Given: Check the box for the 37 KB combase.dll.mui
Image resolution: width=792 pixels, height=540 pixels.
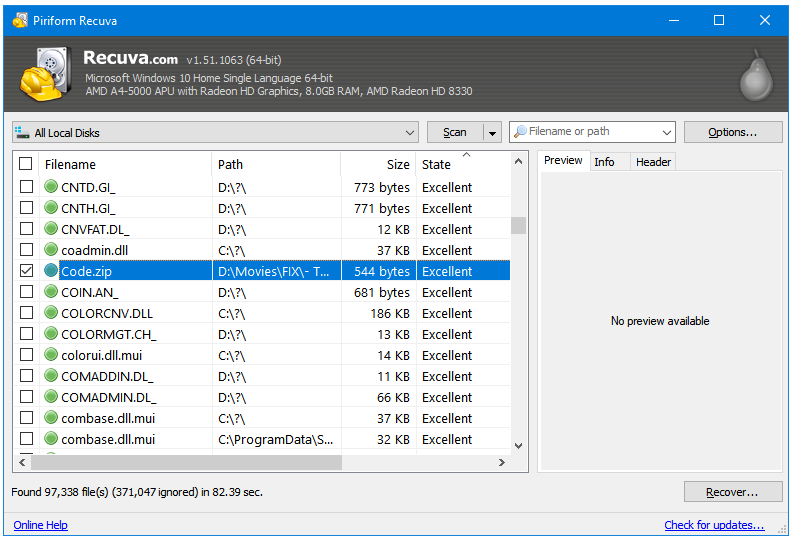Looking at the screenshot, I should coord(26,418).
